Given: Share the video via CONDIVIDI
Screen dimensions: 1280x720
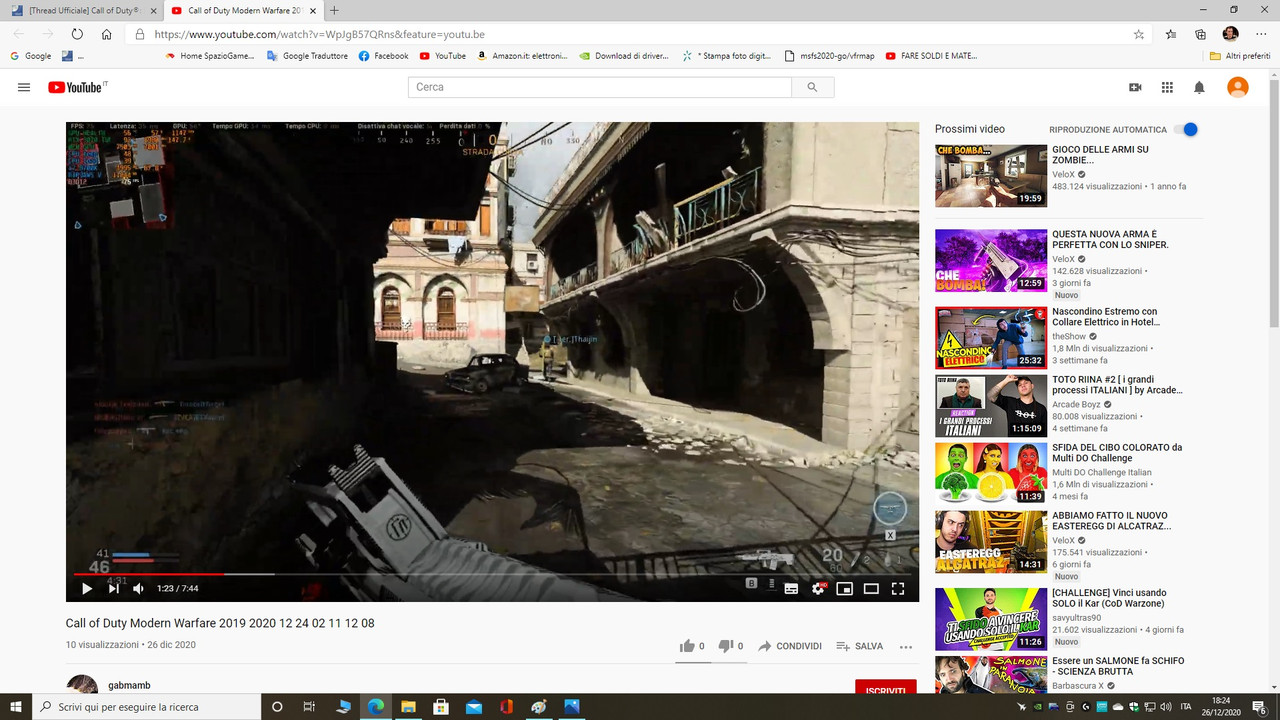Looking at the screenshot, I should (790, 646).
